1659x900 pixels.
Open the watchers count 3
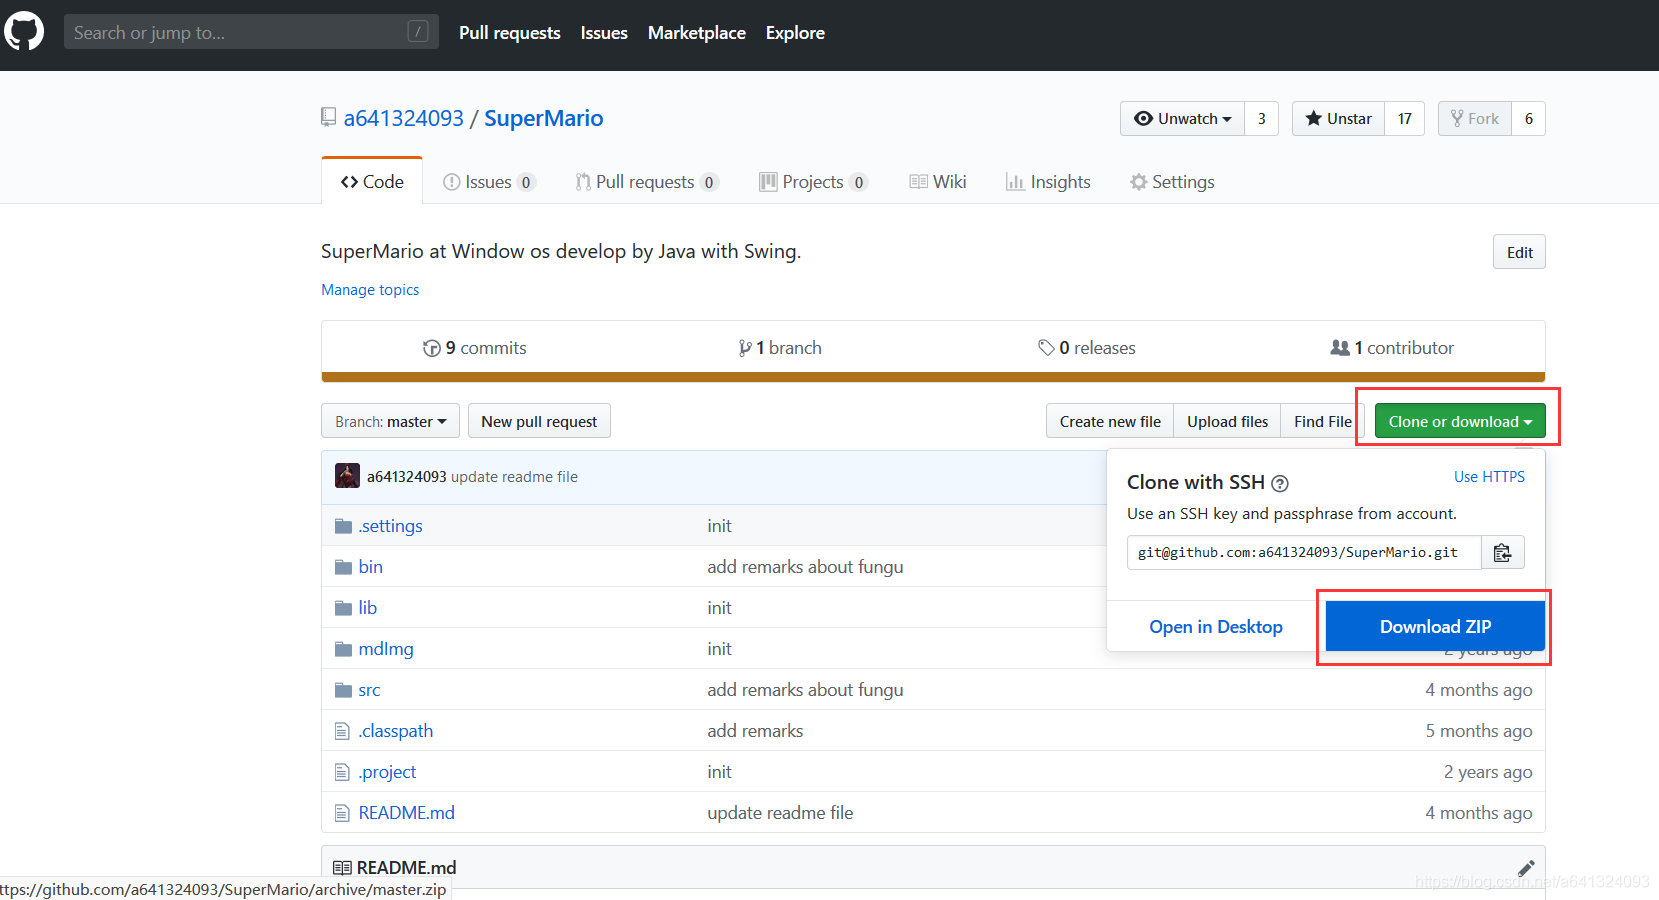(x=1262, y=119)
